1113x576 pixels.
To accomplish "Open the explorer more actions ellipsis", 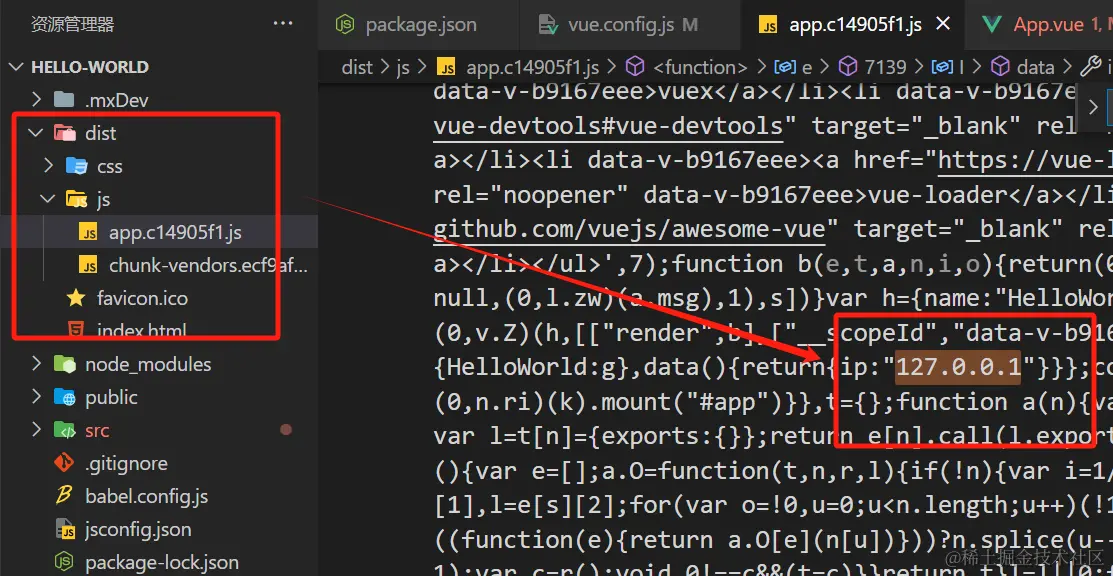I will click(x=283, y=25).
